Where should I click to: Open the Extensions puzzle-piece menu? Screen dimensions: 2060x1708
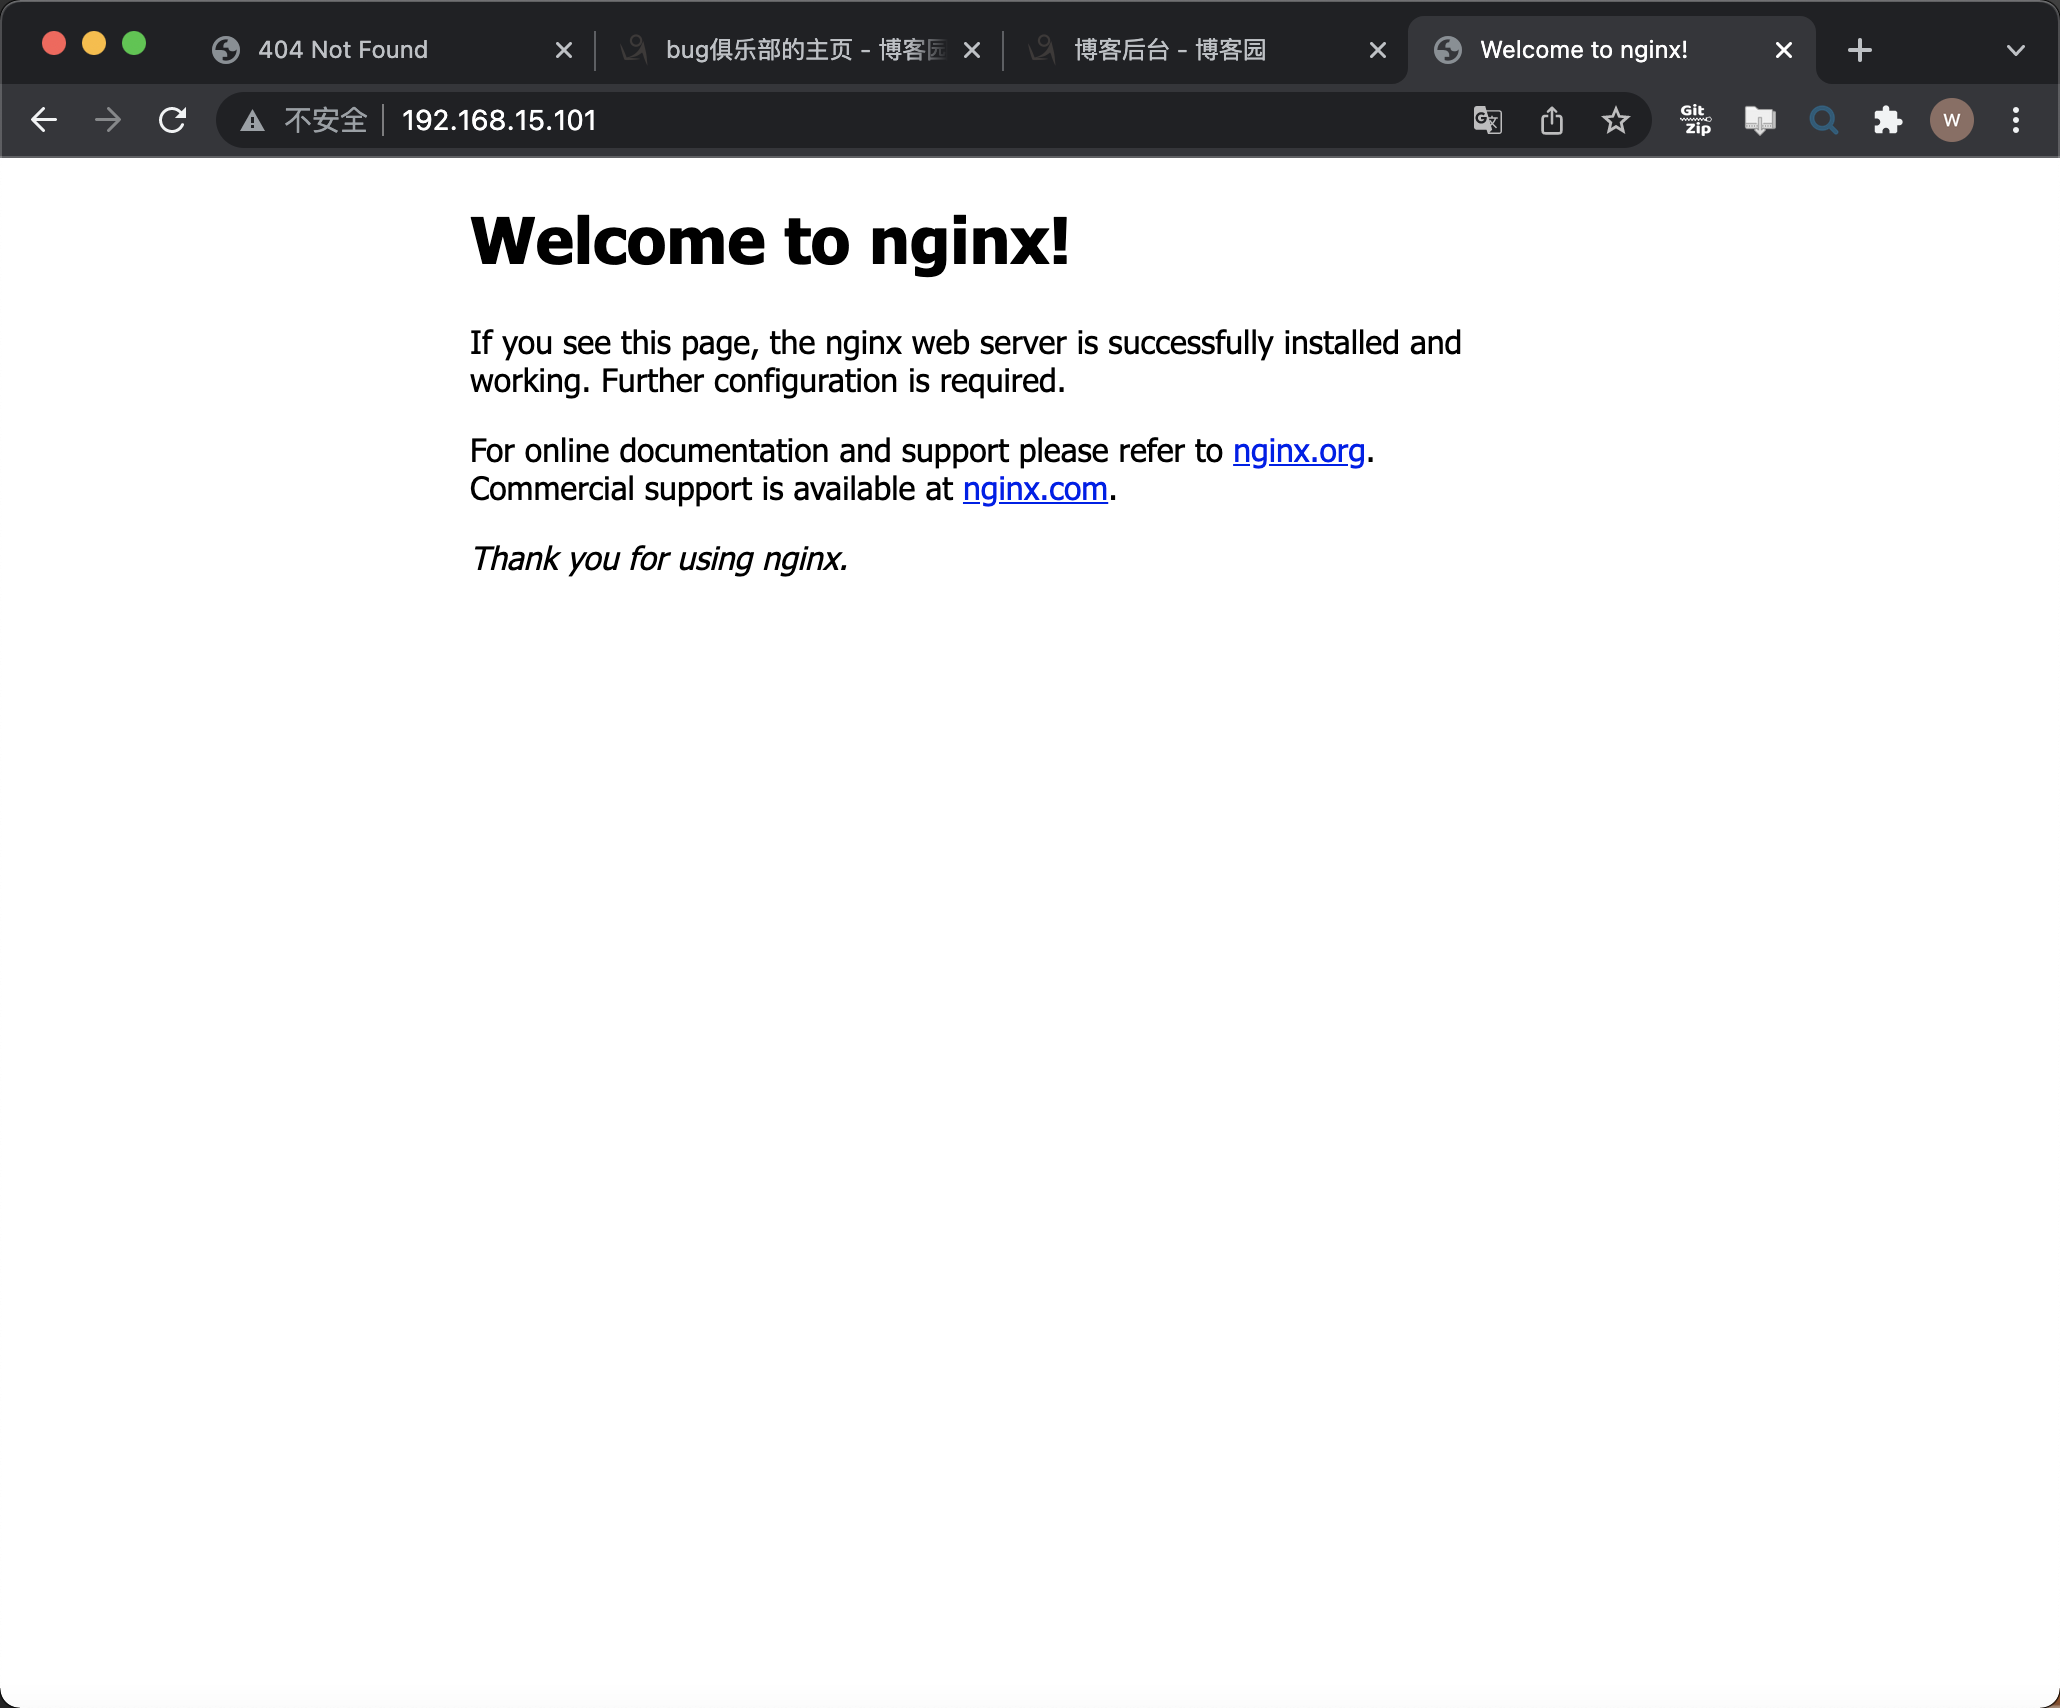pos(1887,120)
